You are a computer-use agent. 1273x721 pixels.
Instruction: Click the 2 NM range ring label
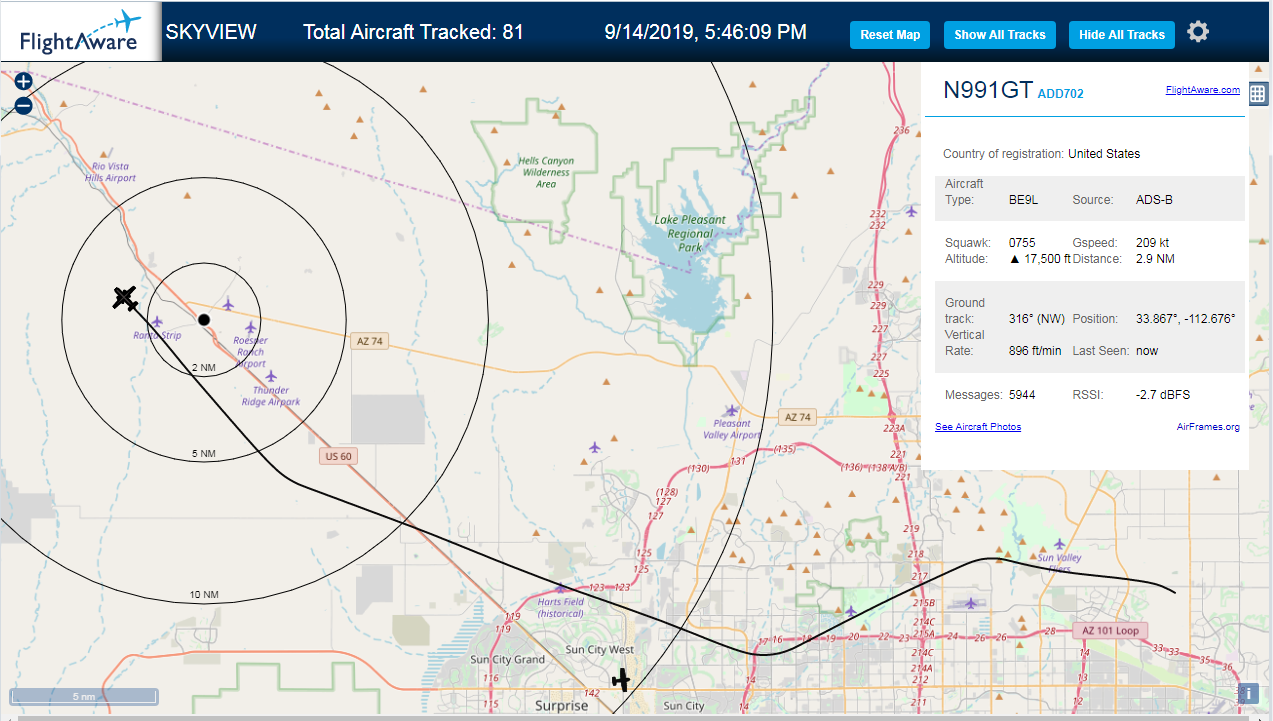pyautogui.click(x=204, y=368)
